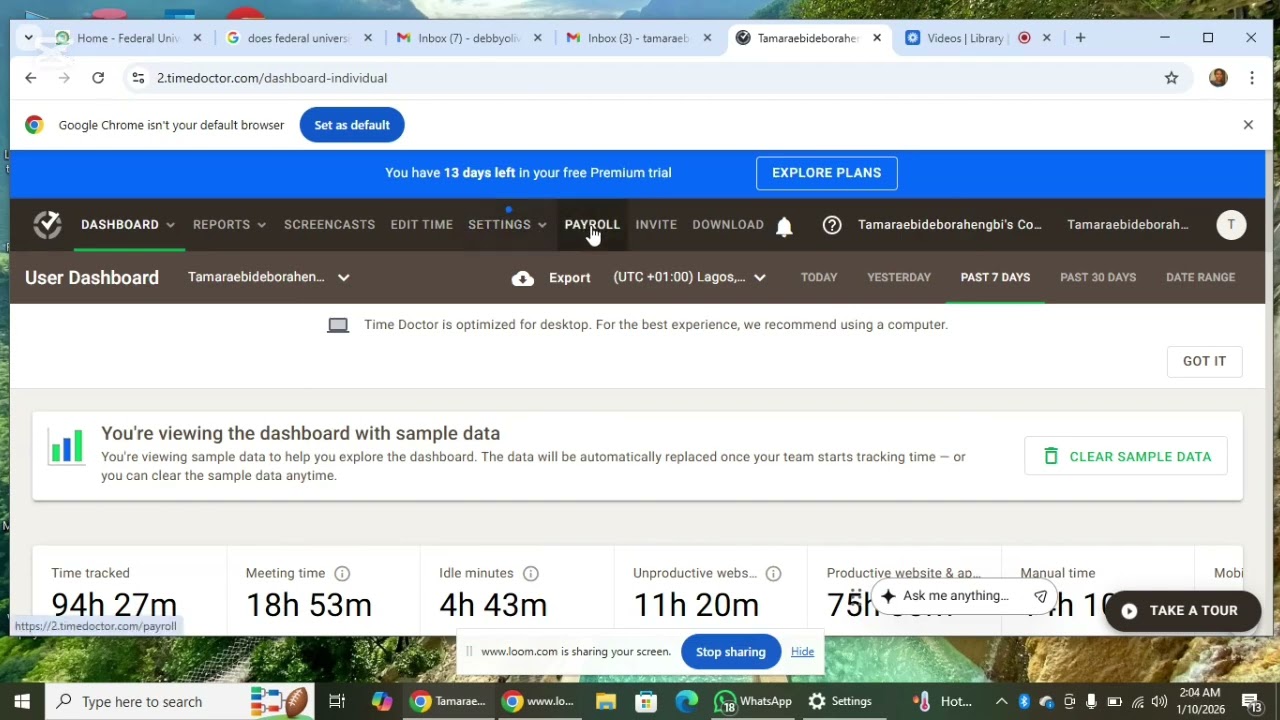Open Windows Start menu
Screen dimensions: 1280x720
coord(22,702)
